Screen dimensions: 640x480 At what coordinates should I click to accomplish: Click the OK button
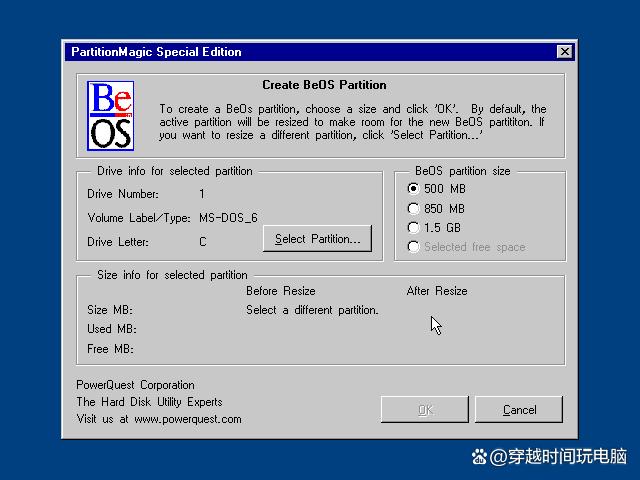pyautogui.click(x=424, y=409)
